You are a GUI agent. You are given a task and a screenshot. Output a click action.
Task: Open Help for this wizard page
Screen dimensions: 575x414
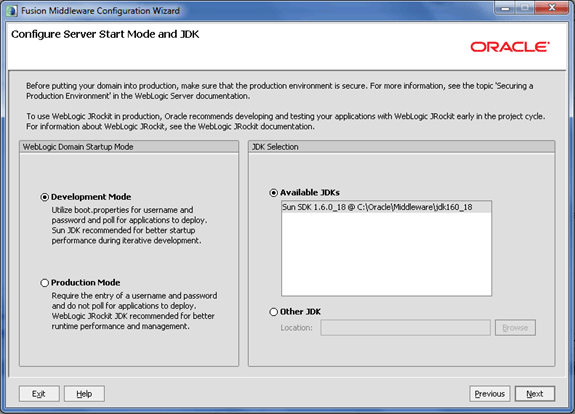84,394
